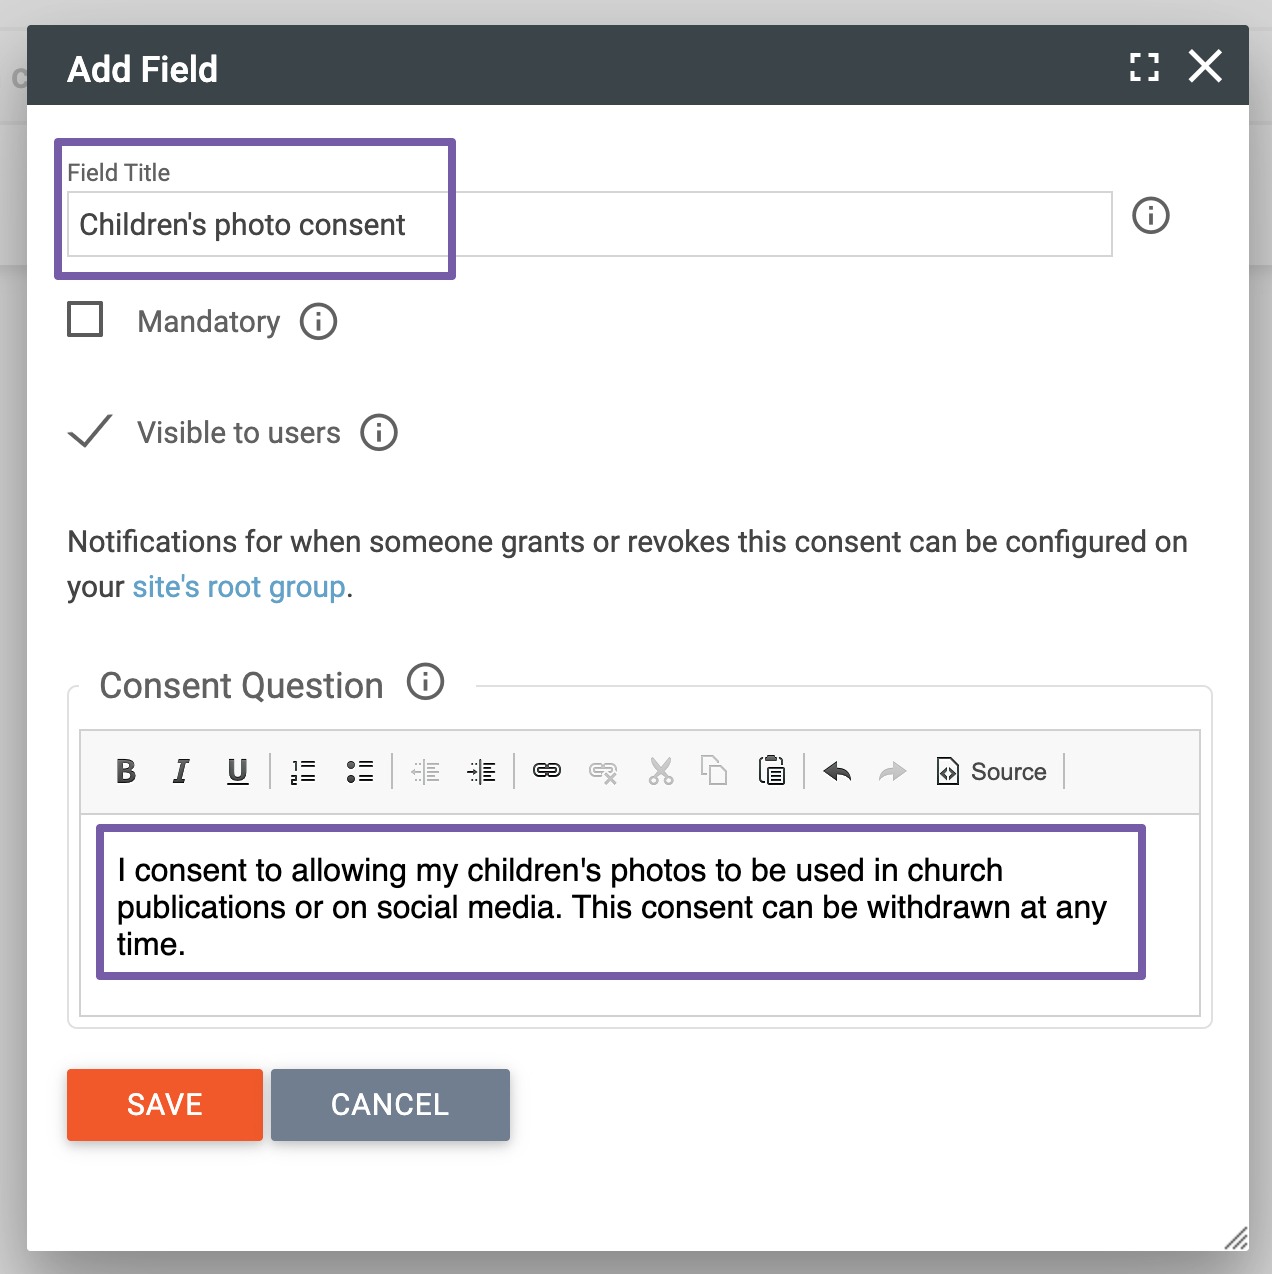This screenshot has width=1272, height=1274.
Task: Toggle italic text formatting
Action: point(181,771)
